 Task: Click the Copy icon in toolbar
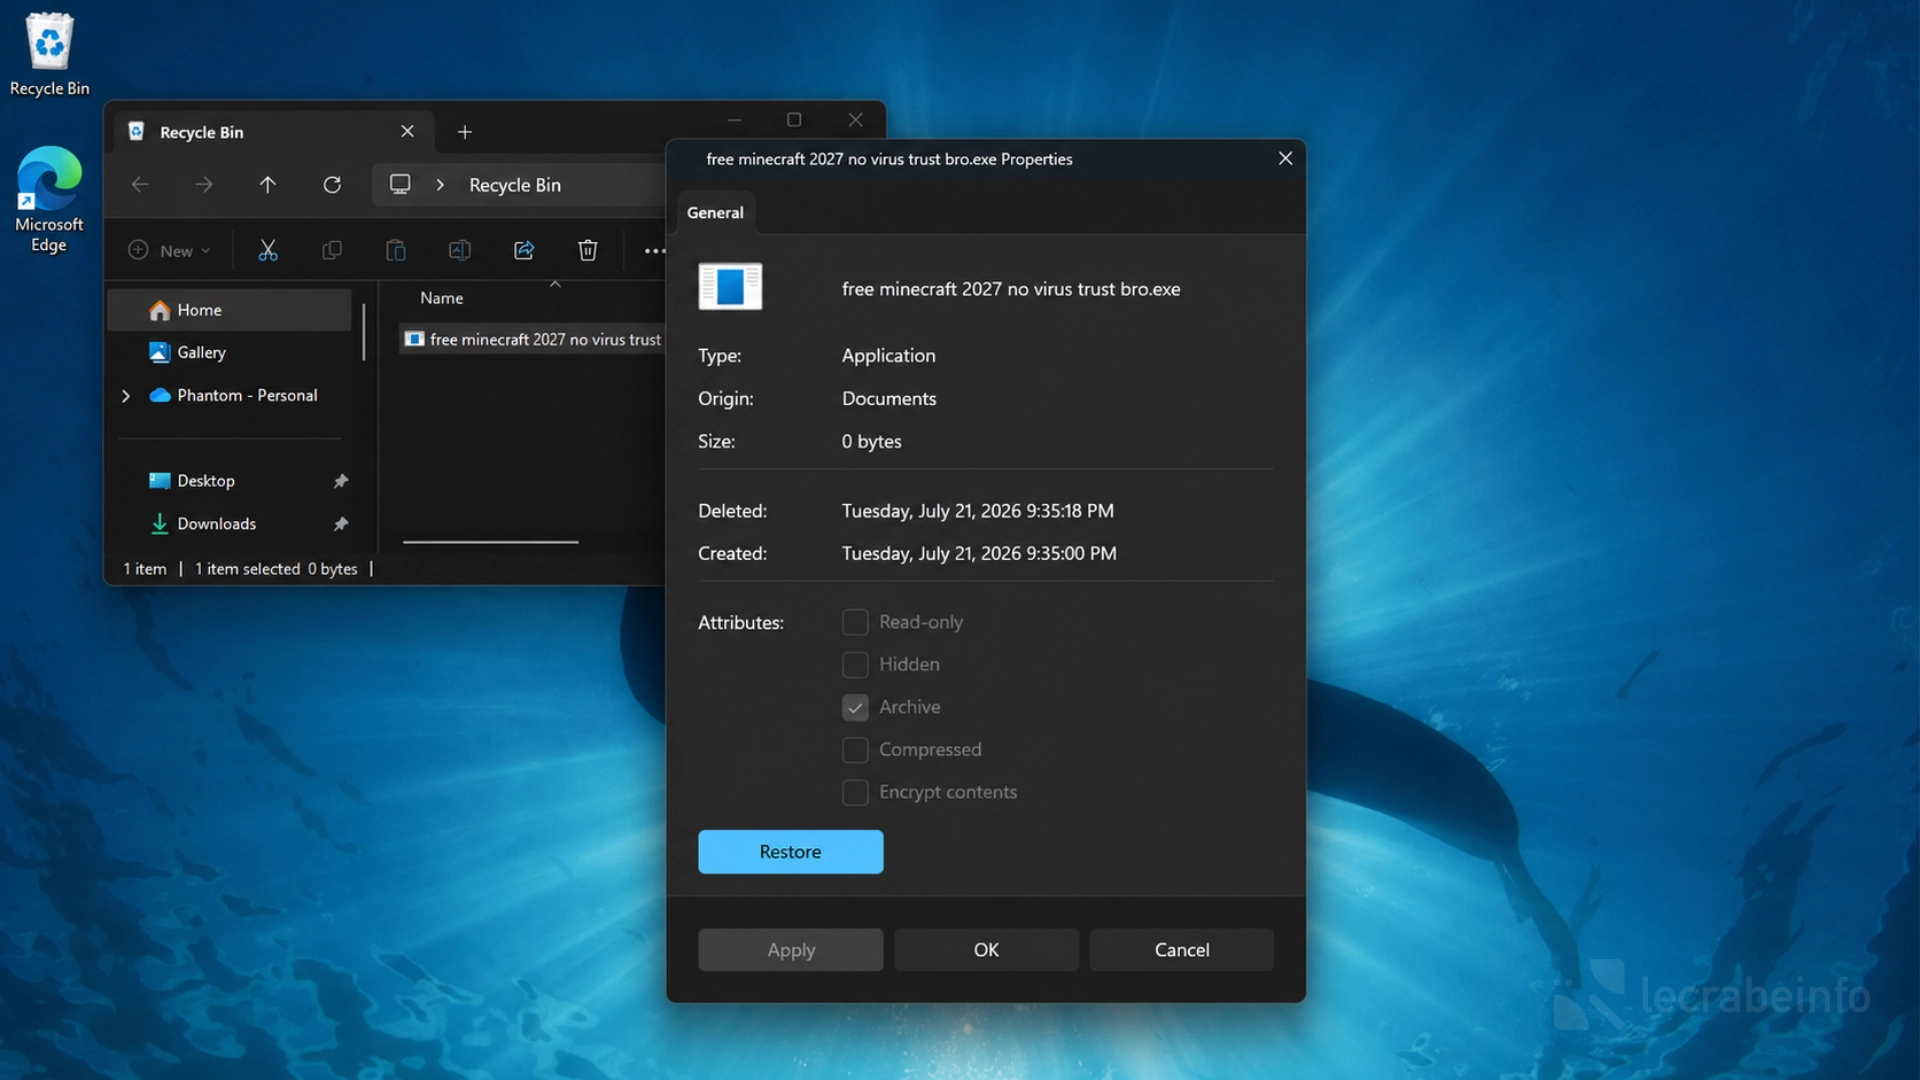click(x=332, y=250)
